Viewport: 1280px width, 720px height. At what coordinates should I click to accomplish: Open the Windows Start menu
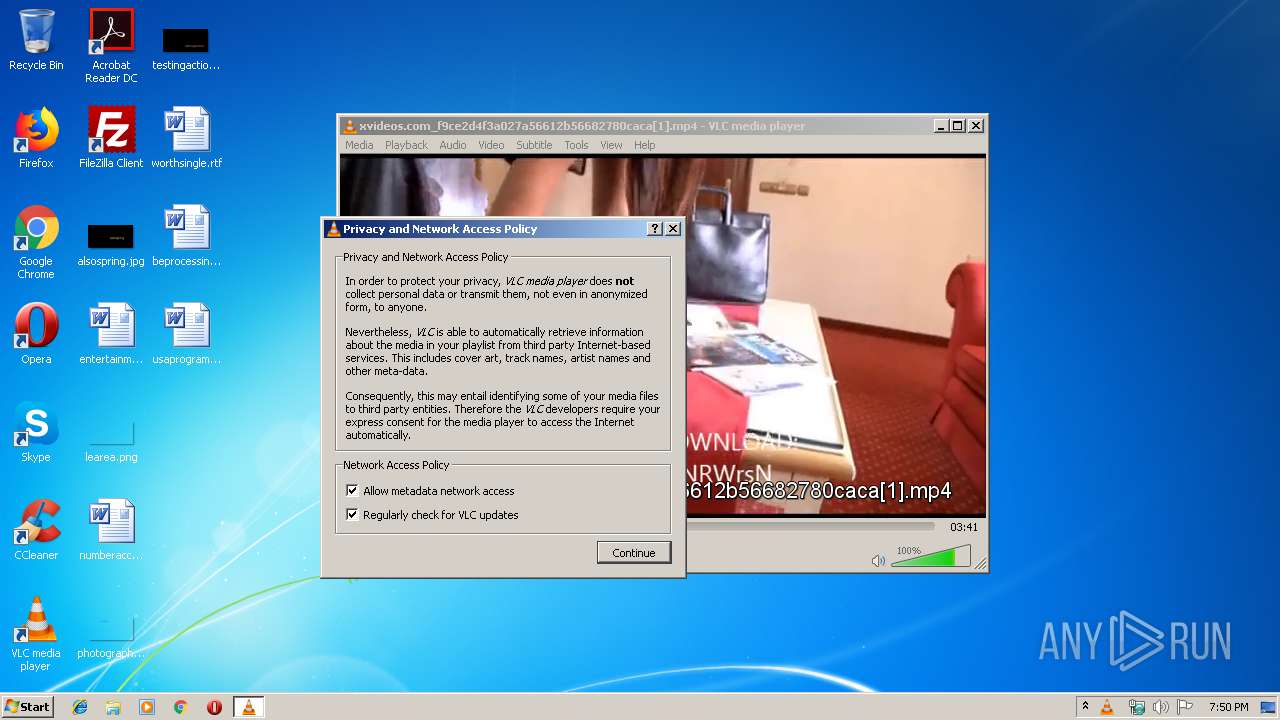[28, 707]
